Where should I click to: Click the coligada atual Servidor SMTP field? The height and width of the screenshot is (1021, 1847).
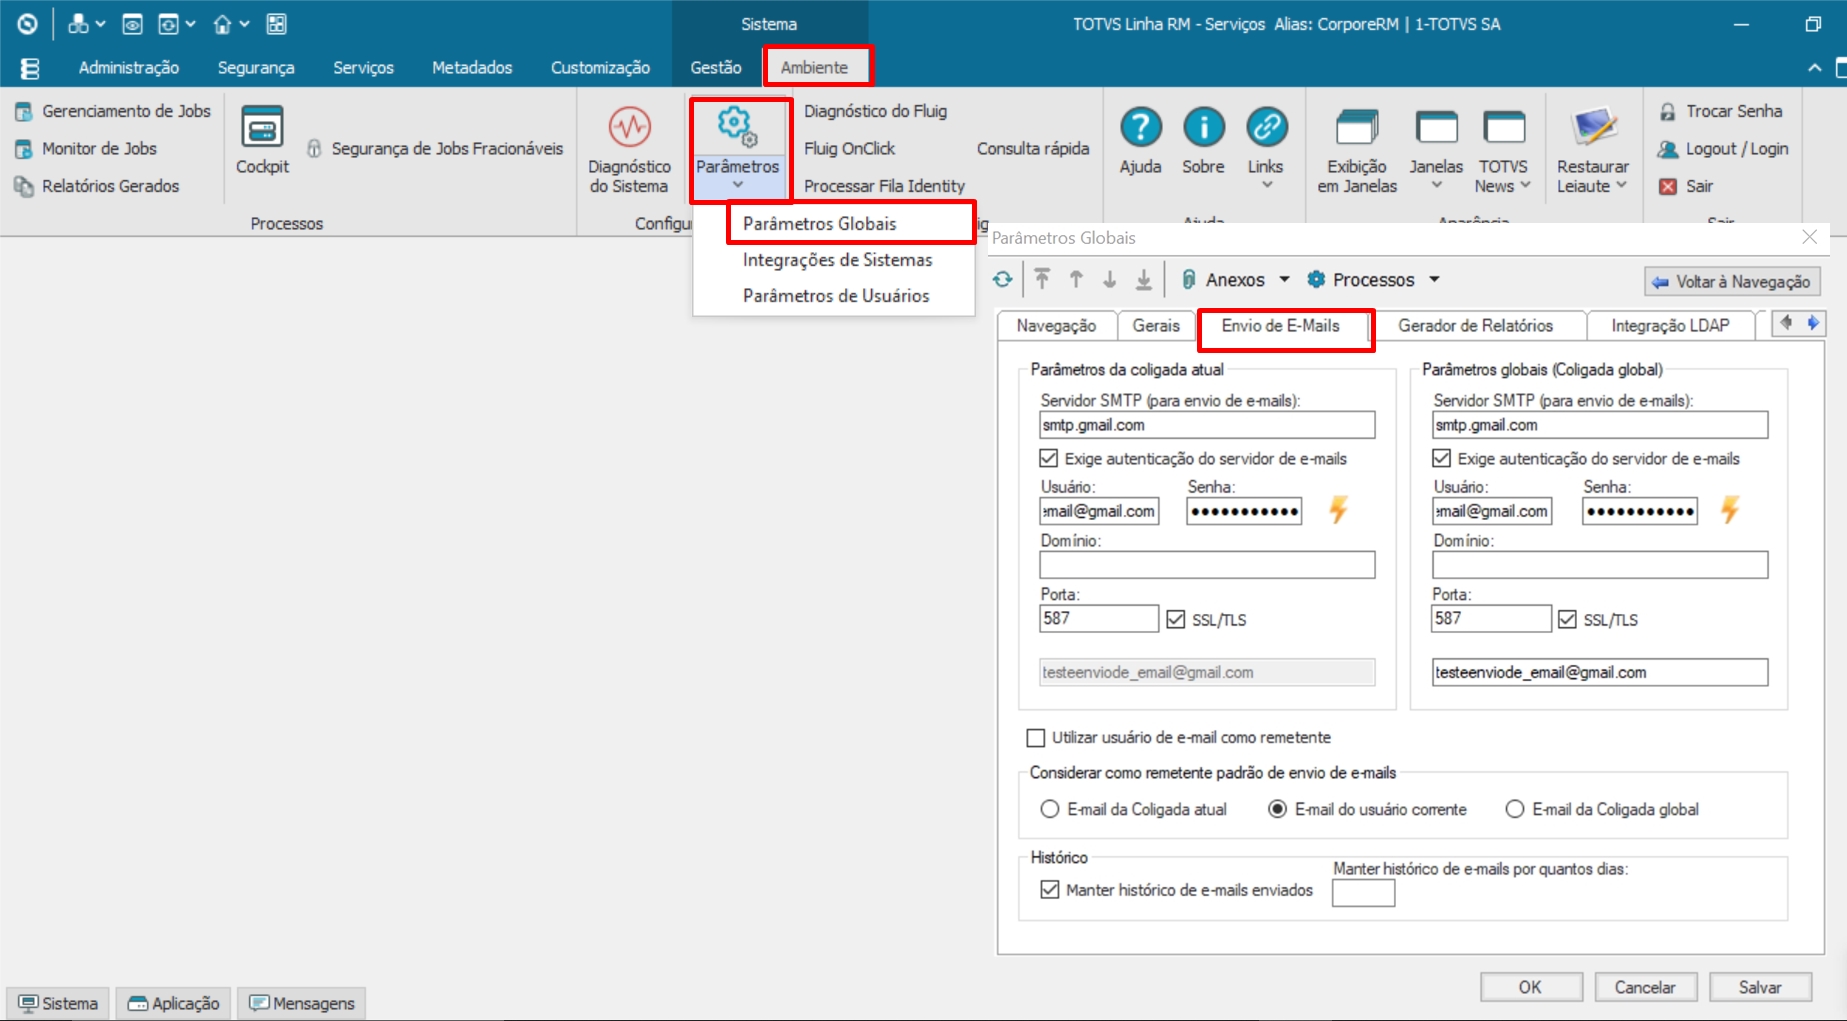[1207, 425]
